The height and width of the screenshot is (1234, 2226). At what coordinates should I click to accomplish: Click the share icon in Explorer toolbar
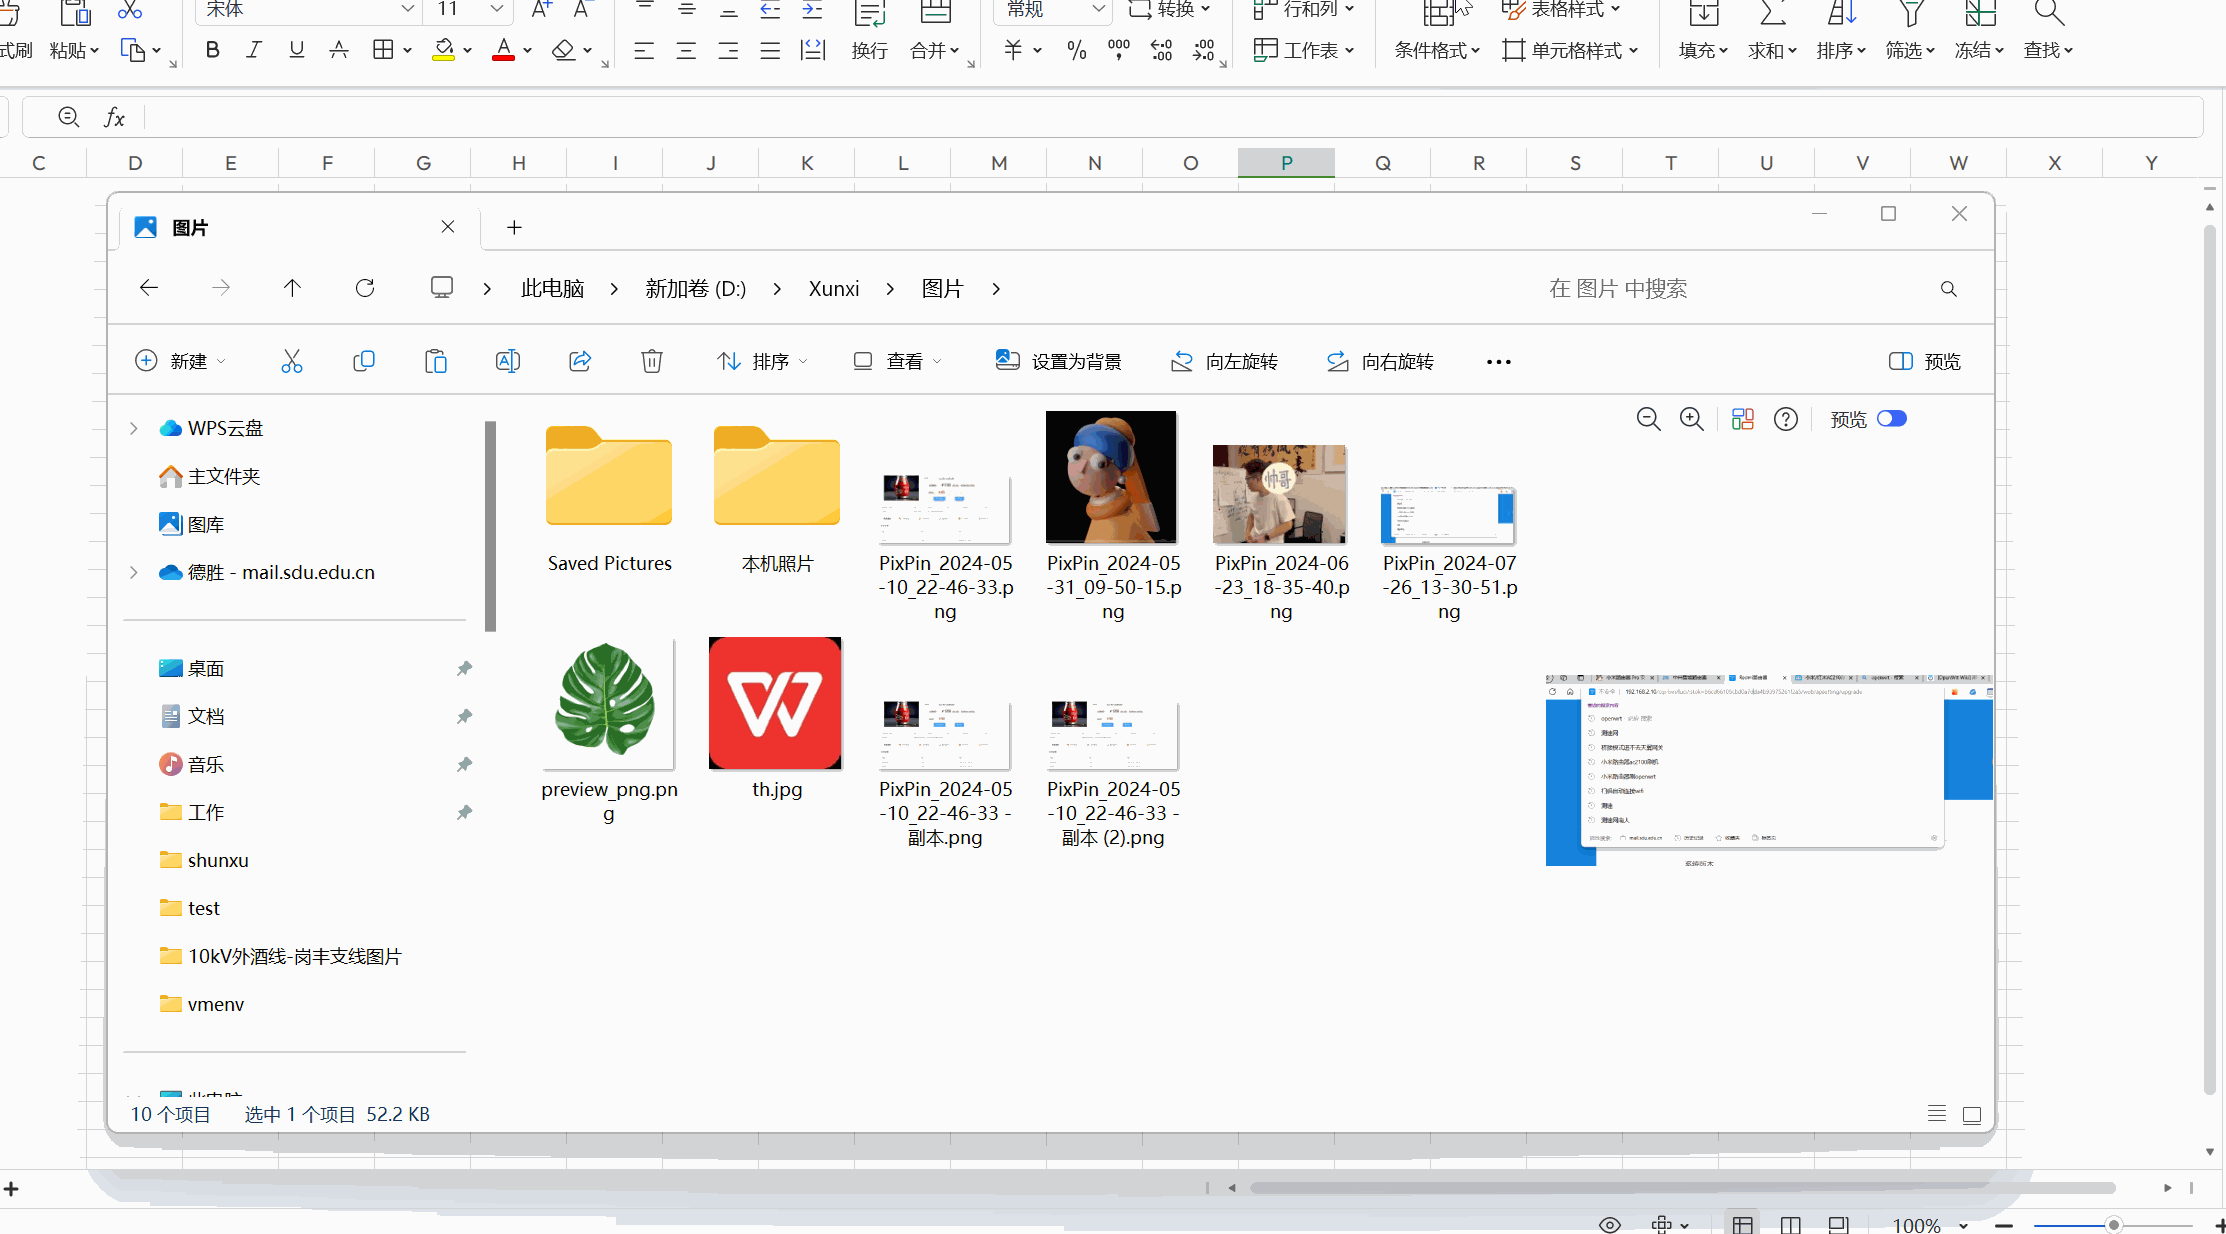tap(579, 361)
